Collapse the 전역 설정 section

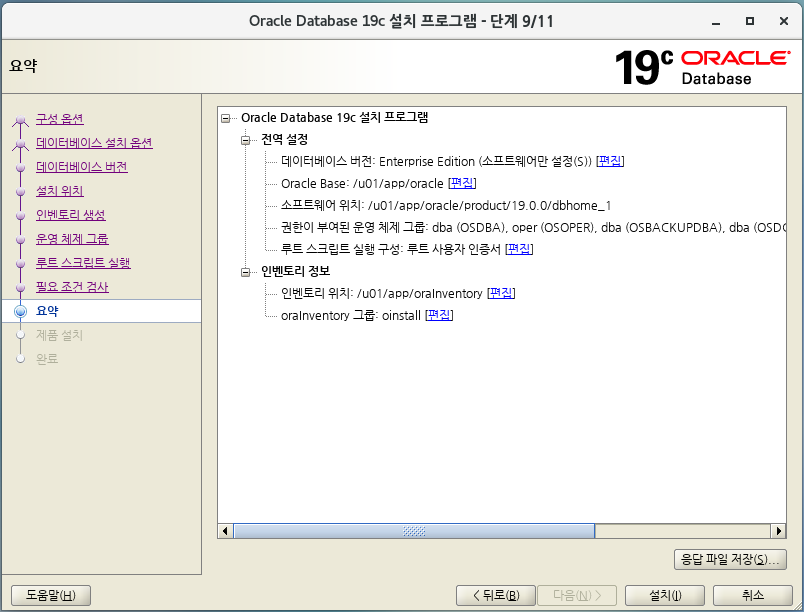pos(246,140)
